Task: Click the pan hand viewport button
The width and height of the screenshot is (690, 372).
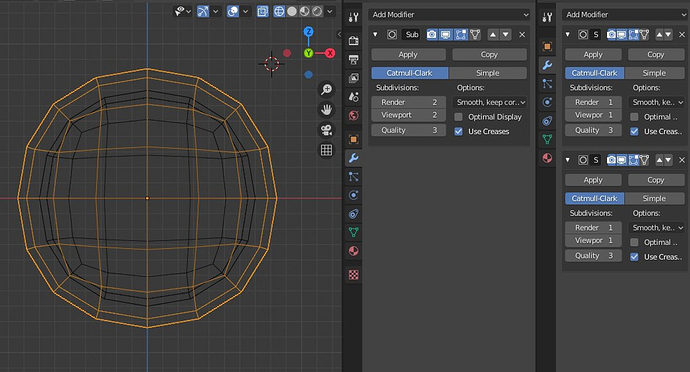Action: [x=326, y=110]
